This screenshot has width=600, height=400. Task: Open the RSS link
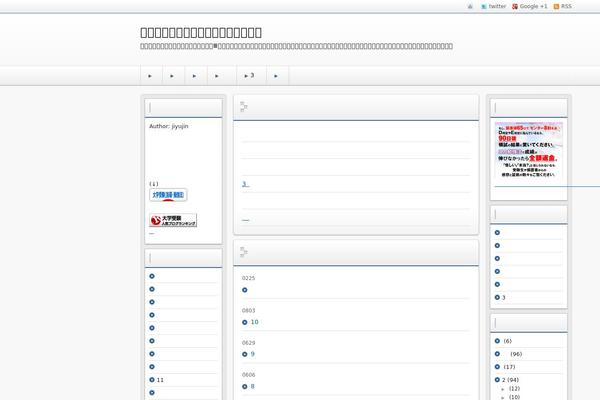(x=566, y=7)
